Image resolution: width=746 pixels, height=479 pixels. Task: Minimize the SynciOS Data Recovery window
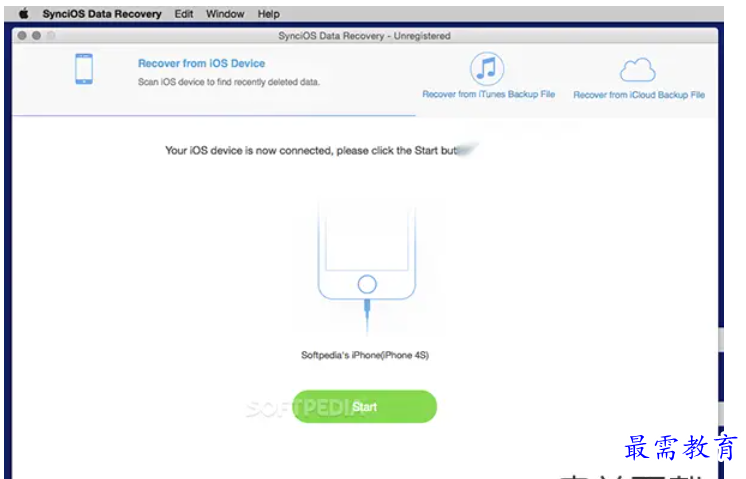(x=36, y=36)
